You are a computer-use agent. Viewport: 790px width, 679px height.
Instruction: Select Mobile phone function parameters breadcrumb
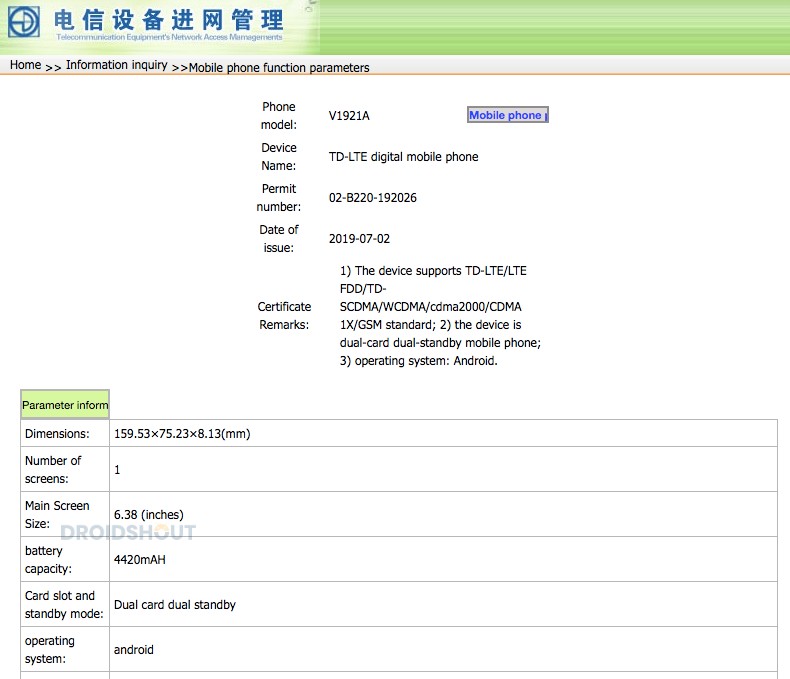[279, 68]
